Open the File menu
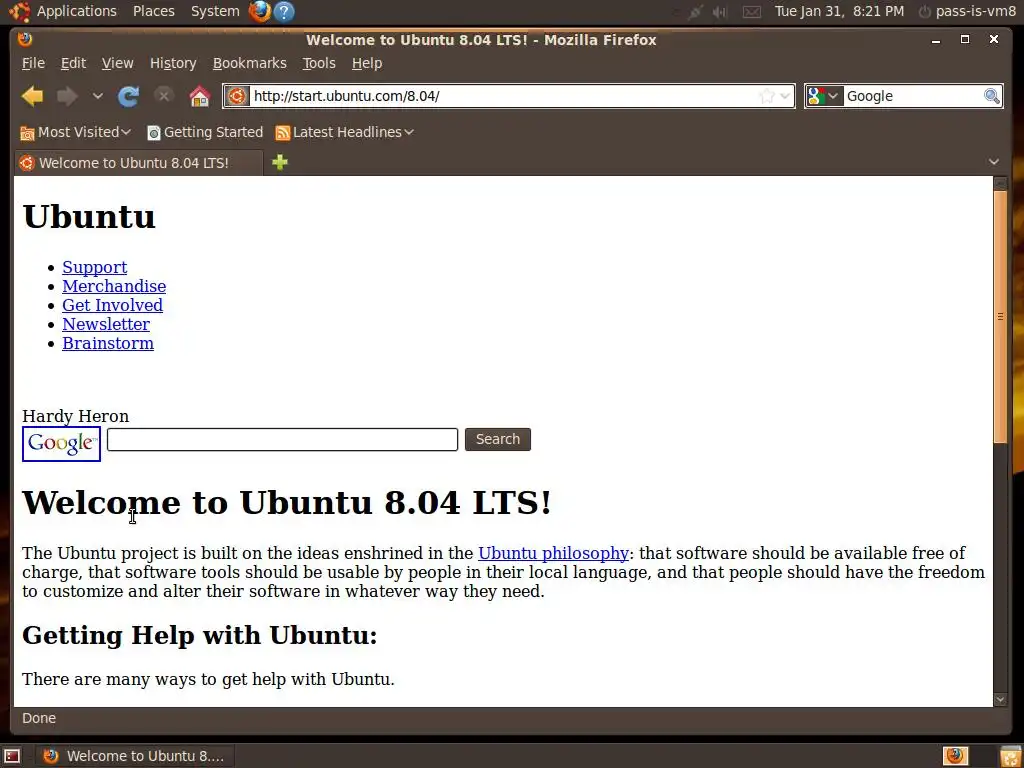Screen dimensions: 1024x768 click(x=33, y=63)
